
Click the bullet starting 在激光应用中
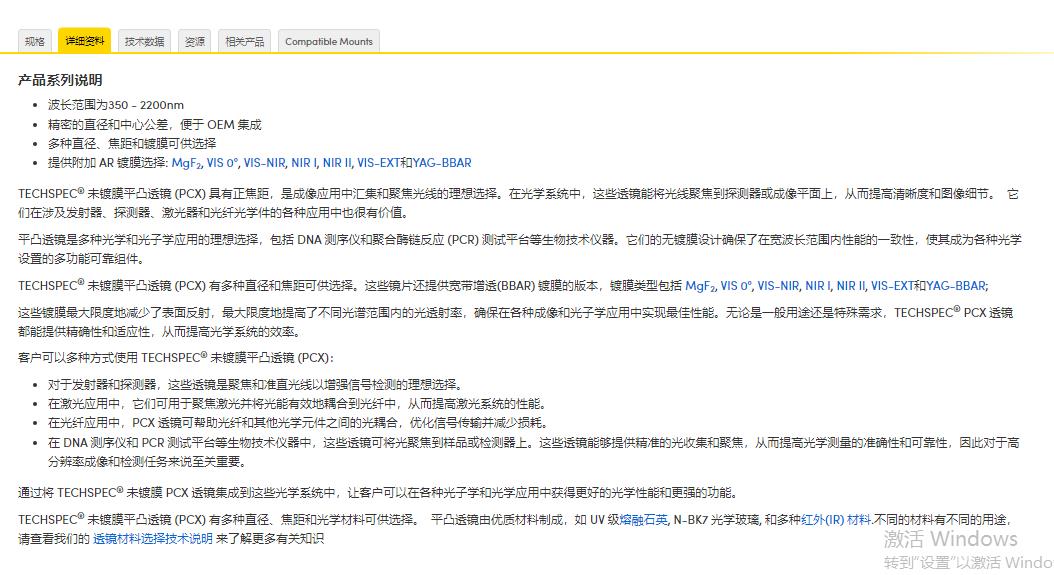click(x=298, y=404)
